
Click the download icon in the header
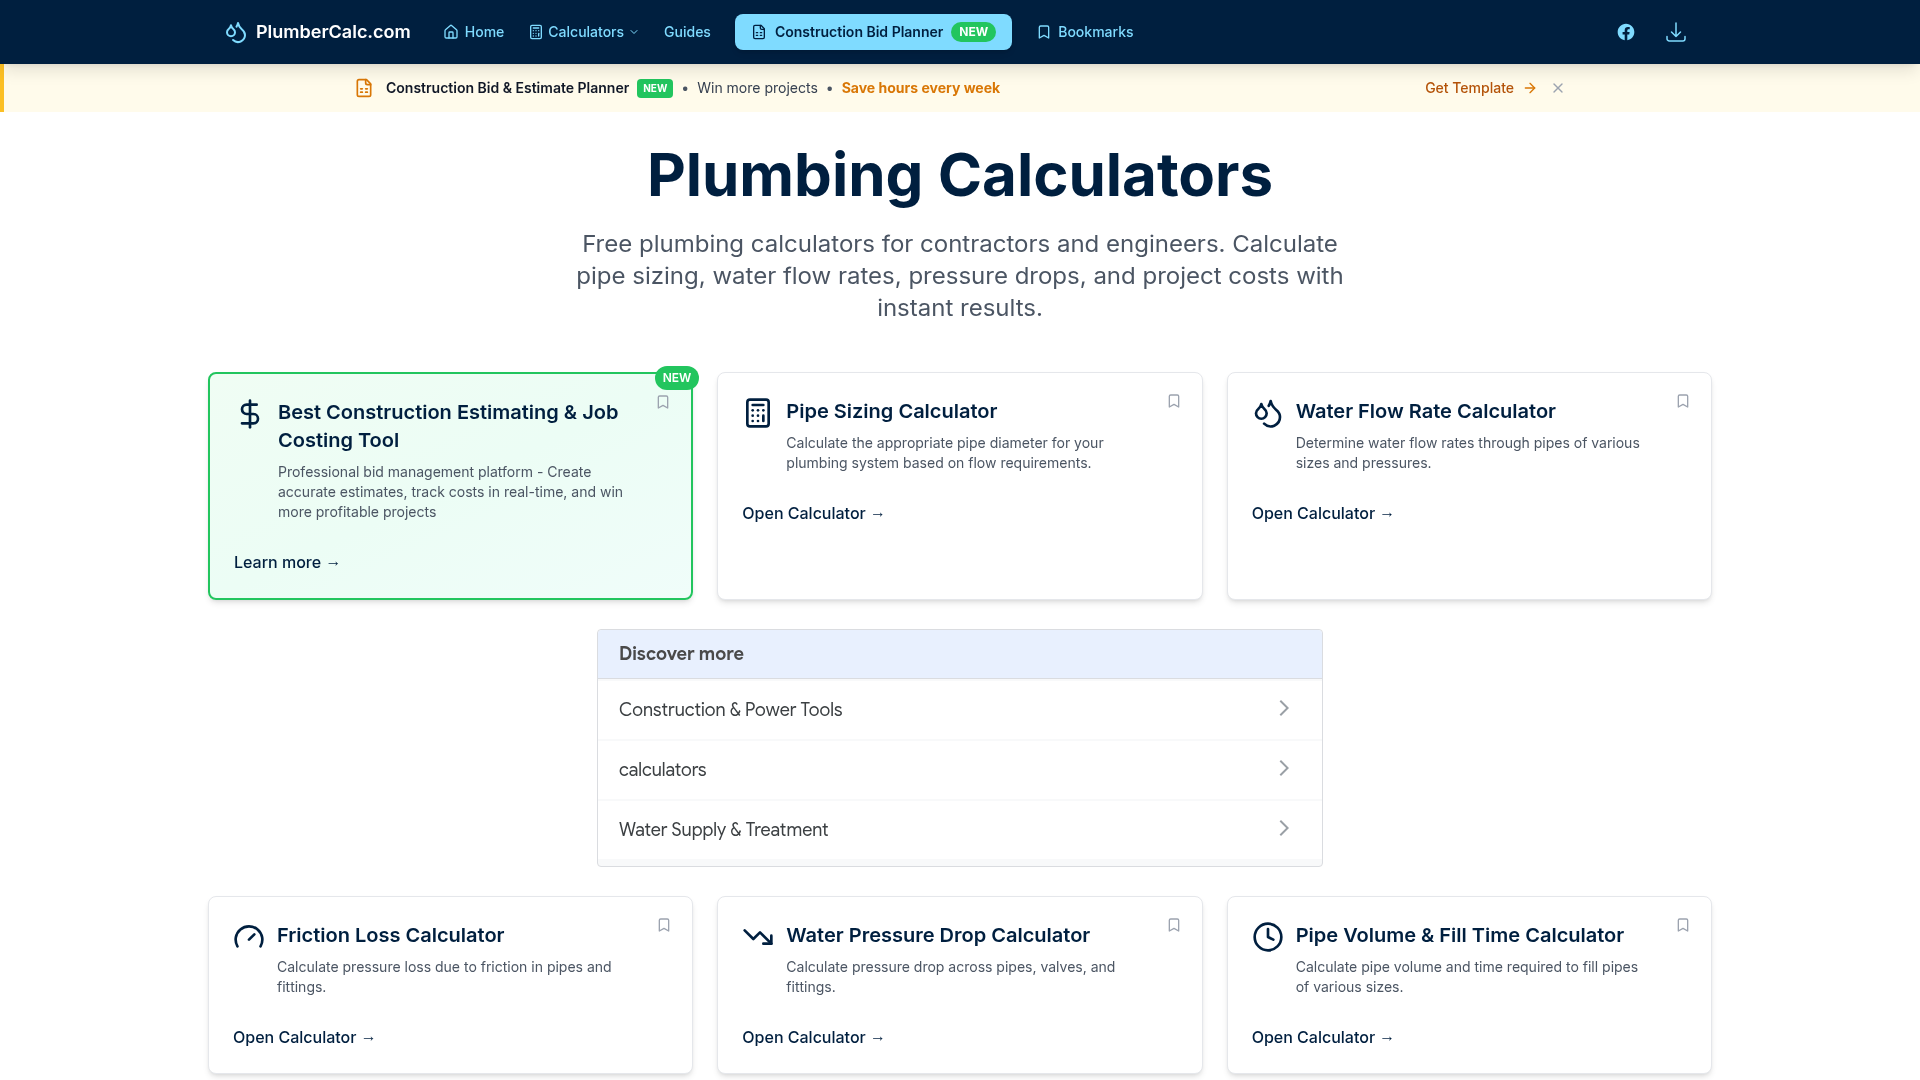tap(1676, 32)
